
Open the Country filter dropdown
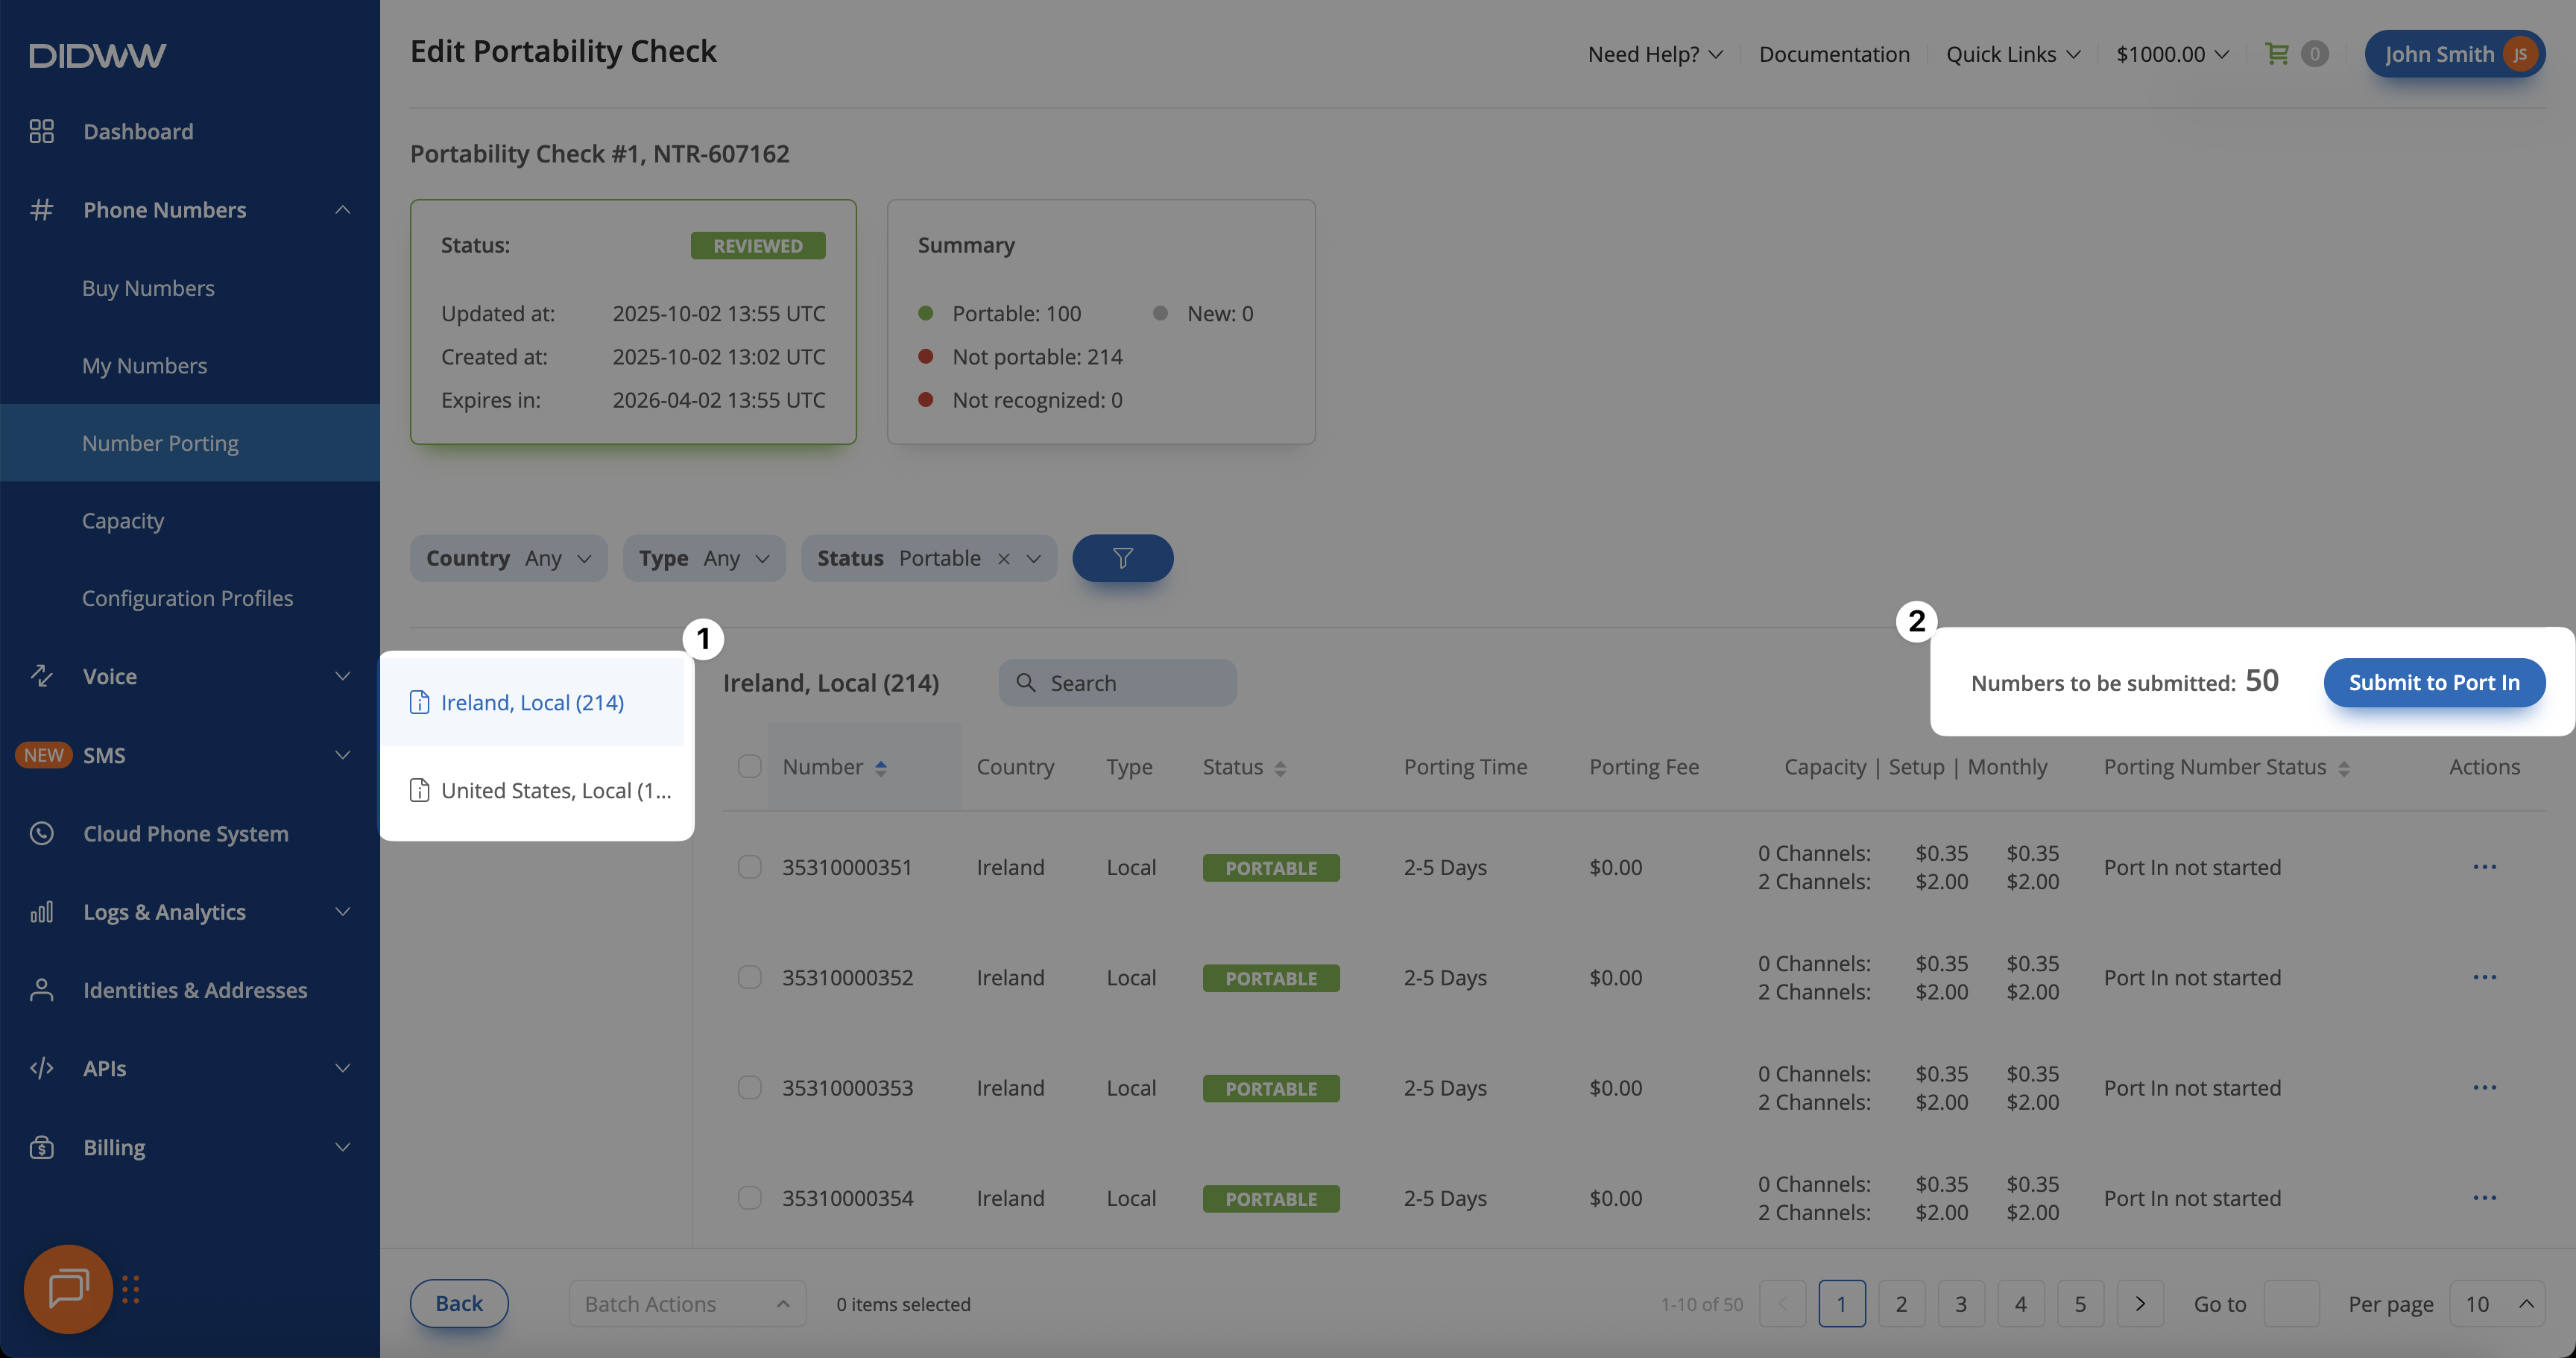(x=508, y=558)
